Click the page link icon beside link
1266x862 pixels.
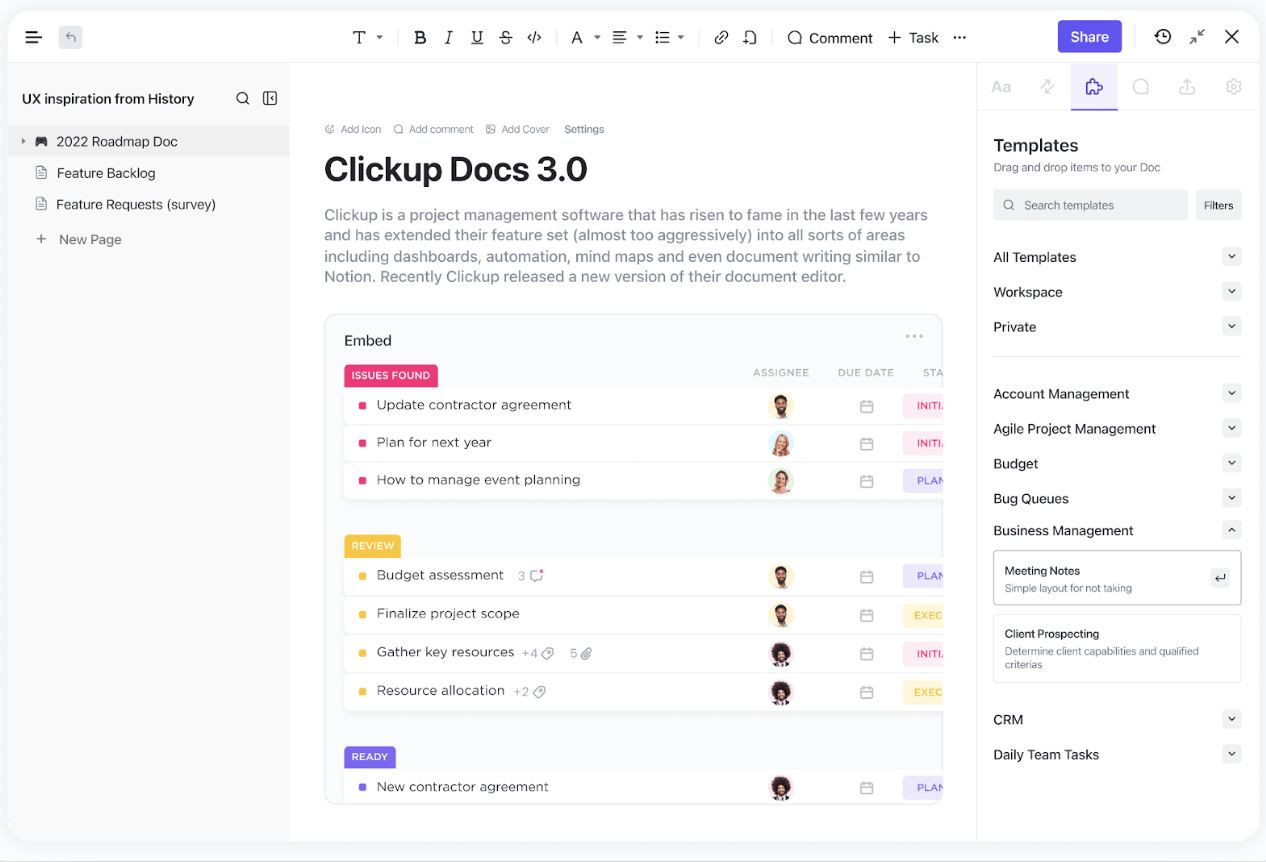(x=750, y=38)
